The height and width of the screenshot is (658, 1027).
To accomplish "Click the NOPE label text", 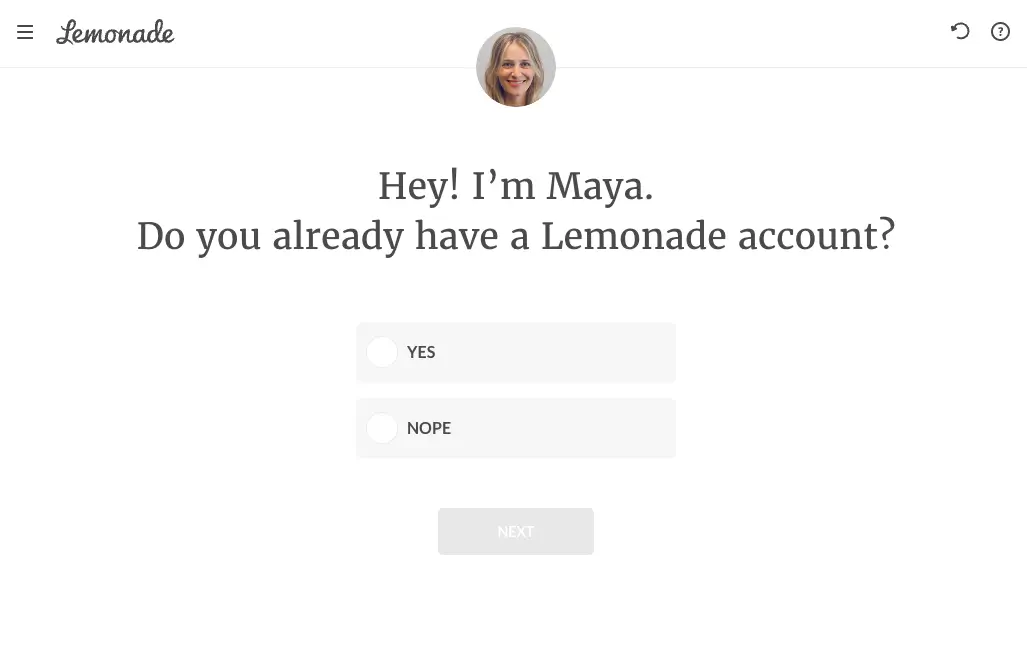I will coord(429,428).
